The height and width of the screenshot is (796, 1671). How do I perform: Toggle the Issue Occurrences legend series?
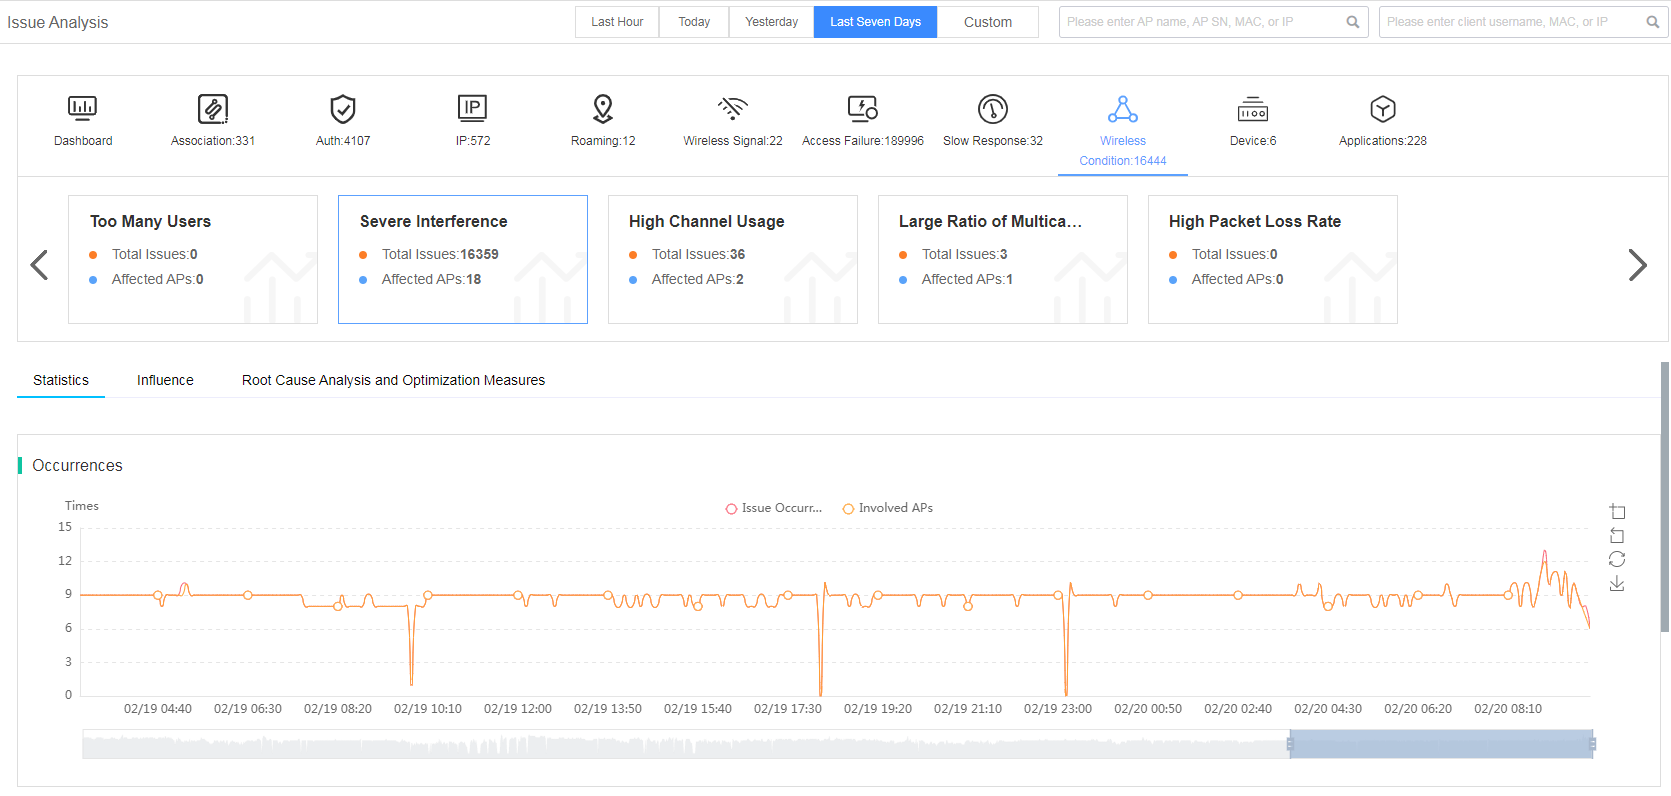point(773,508)
